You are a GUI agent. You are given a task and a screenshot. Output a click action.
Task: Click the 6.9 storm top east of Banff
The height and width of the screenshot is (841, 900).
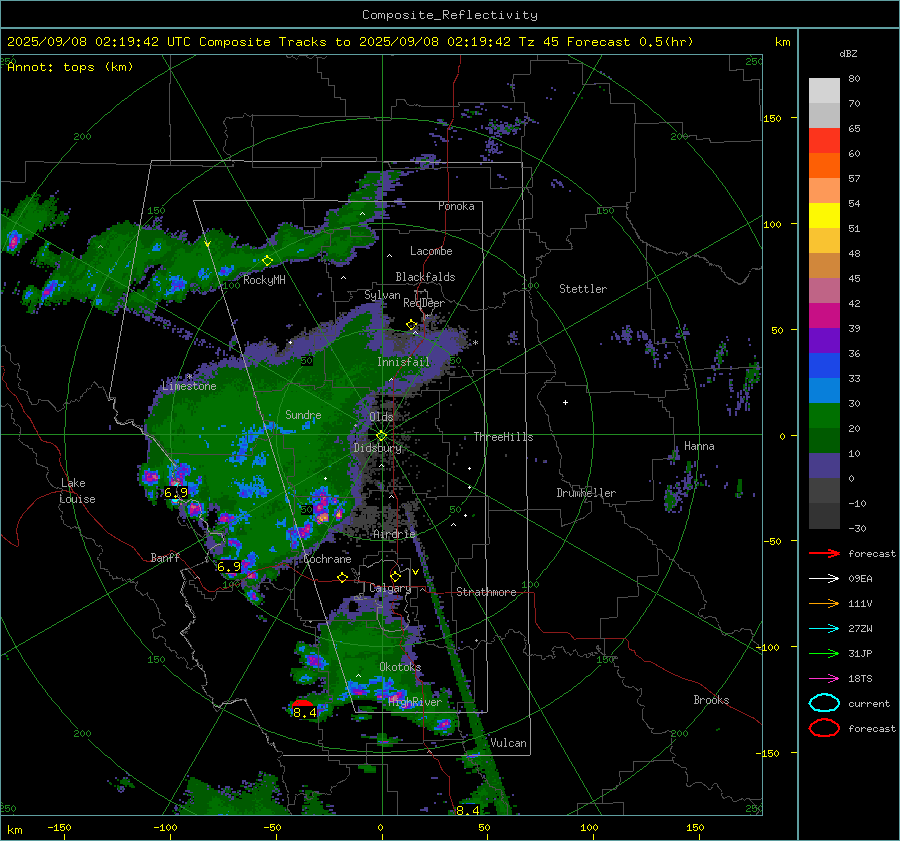[229, 567]
